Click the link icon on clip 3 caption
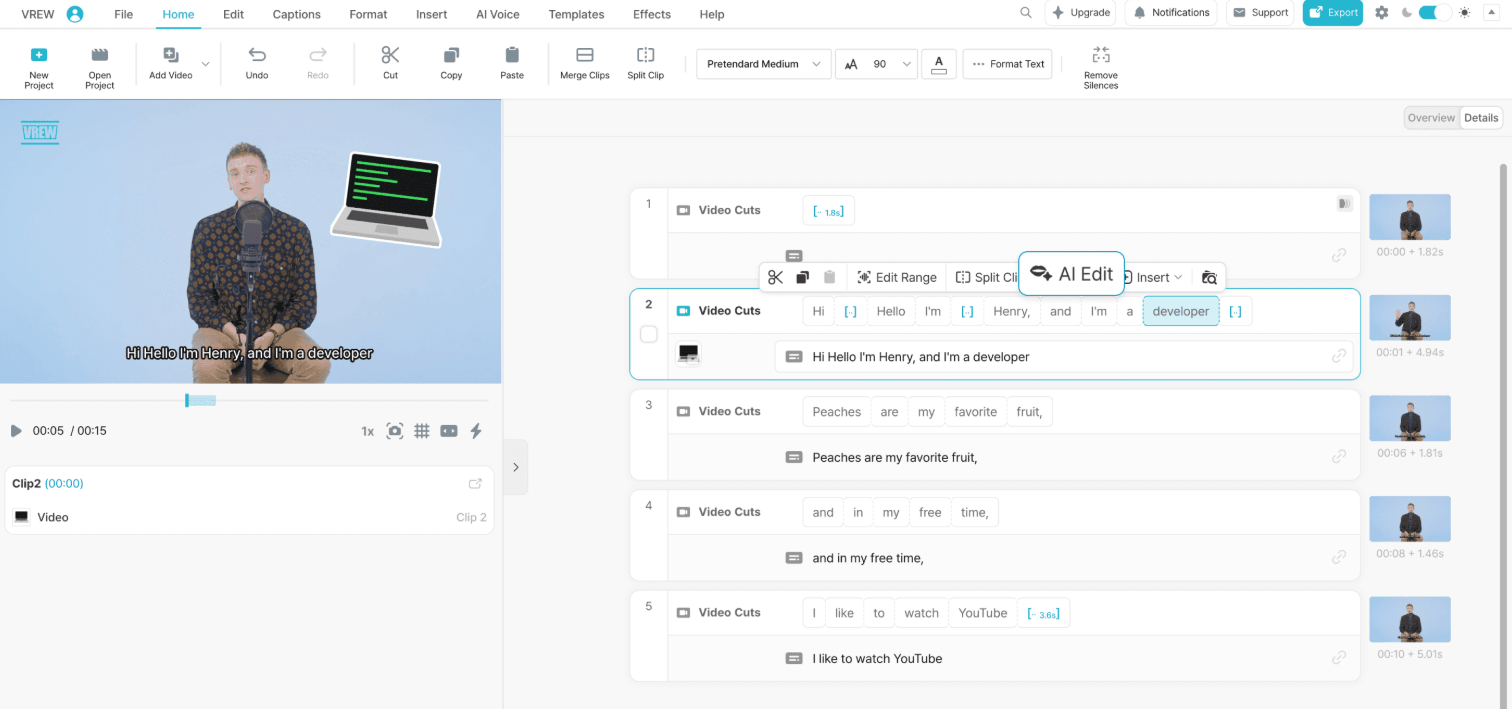Image resolution: width=1512 pixels, height=709 pixels. 1339,456
